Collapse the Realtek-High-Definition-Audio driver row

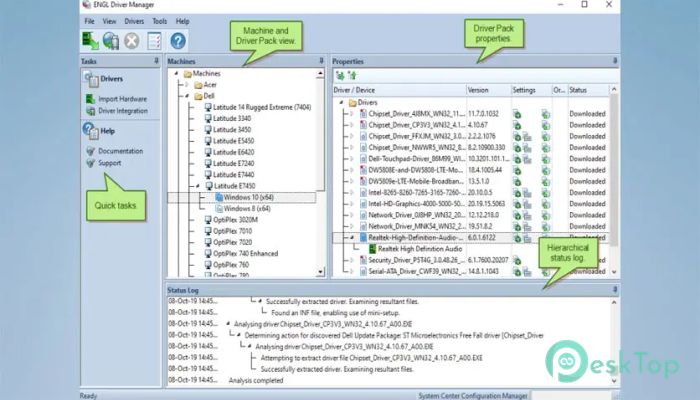click(352, 238)
